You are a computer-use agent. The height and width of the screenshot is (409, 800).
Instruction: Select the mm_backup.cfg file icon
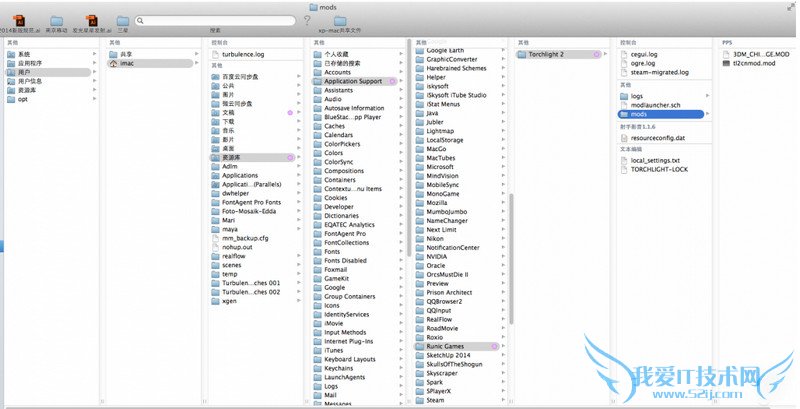[x=215, y=238]
